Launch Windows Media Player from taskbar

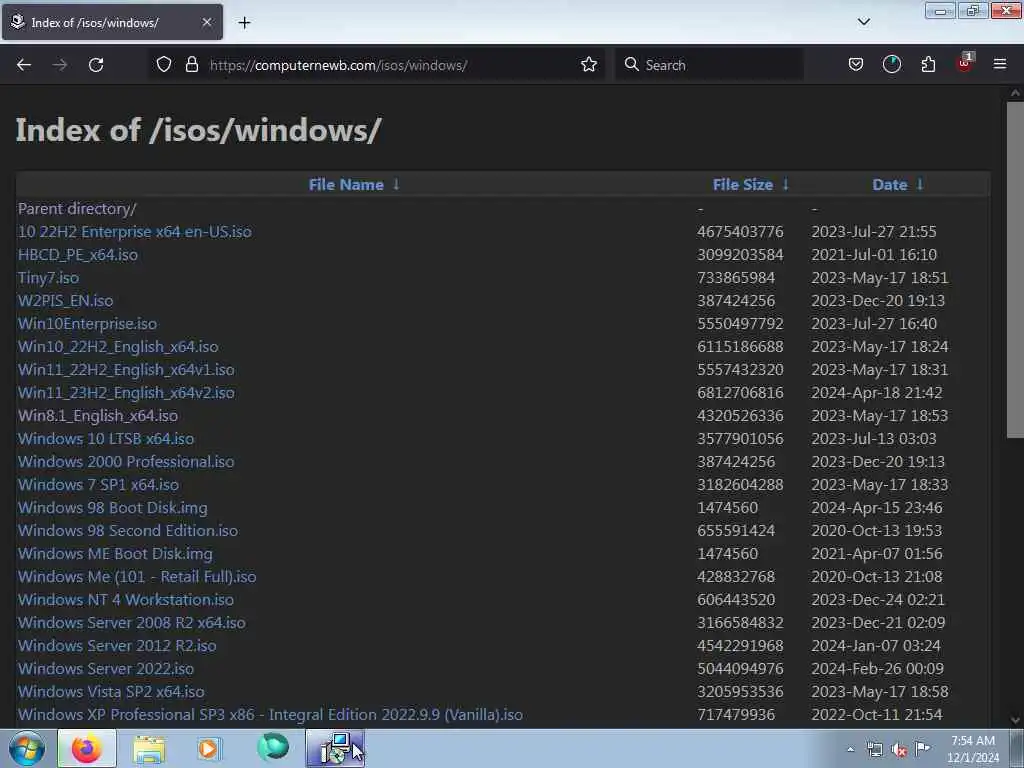[x=209, y=748]
